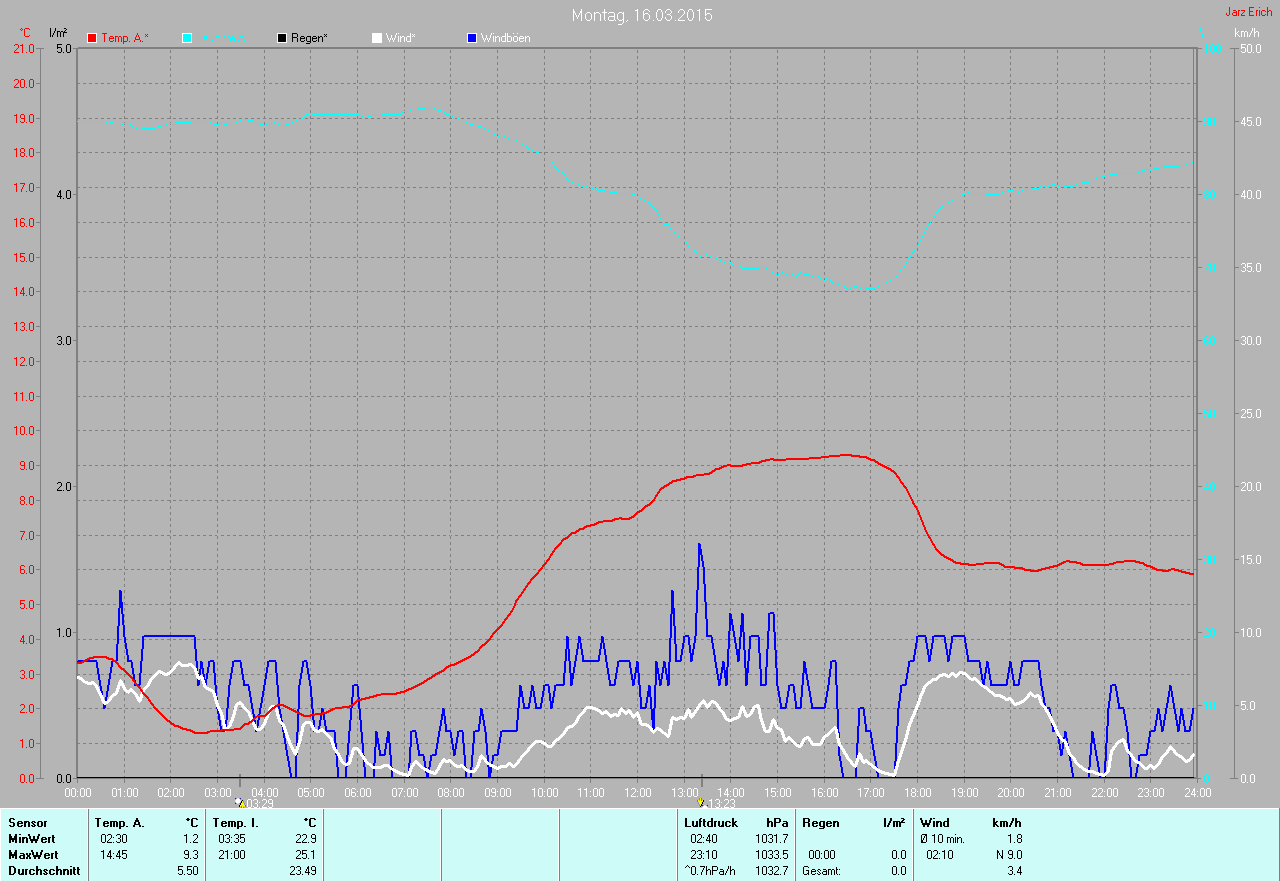Viewport: 1280px width, 881px height.
Task: Click the wind average value 3.4
Action: coord(1014,871)
